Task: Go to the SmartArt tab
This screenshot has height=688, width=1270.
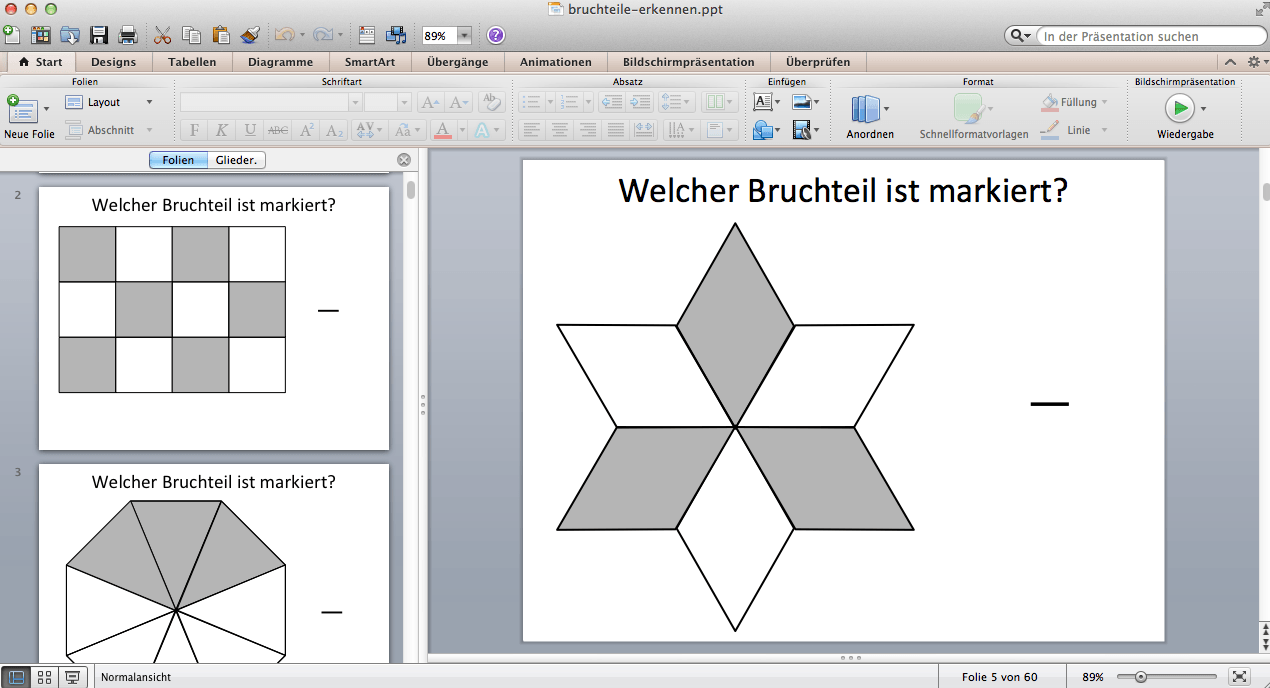Action: pos(370,62)
